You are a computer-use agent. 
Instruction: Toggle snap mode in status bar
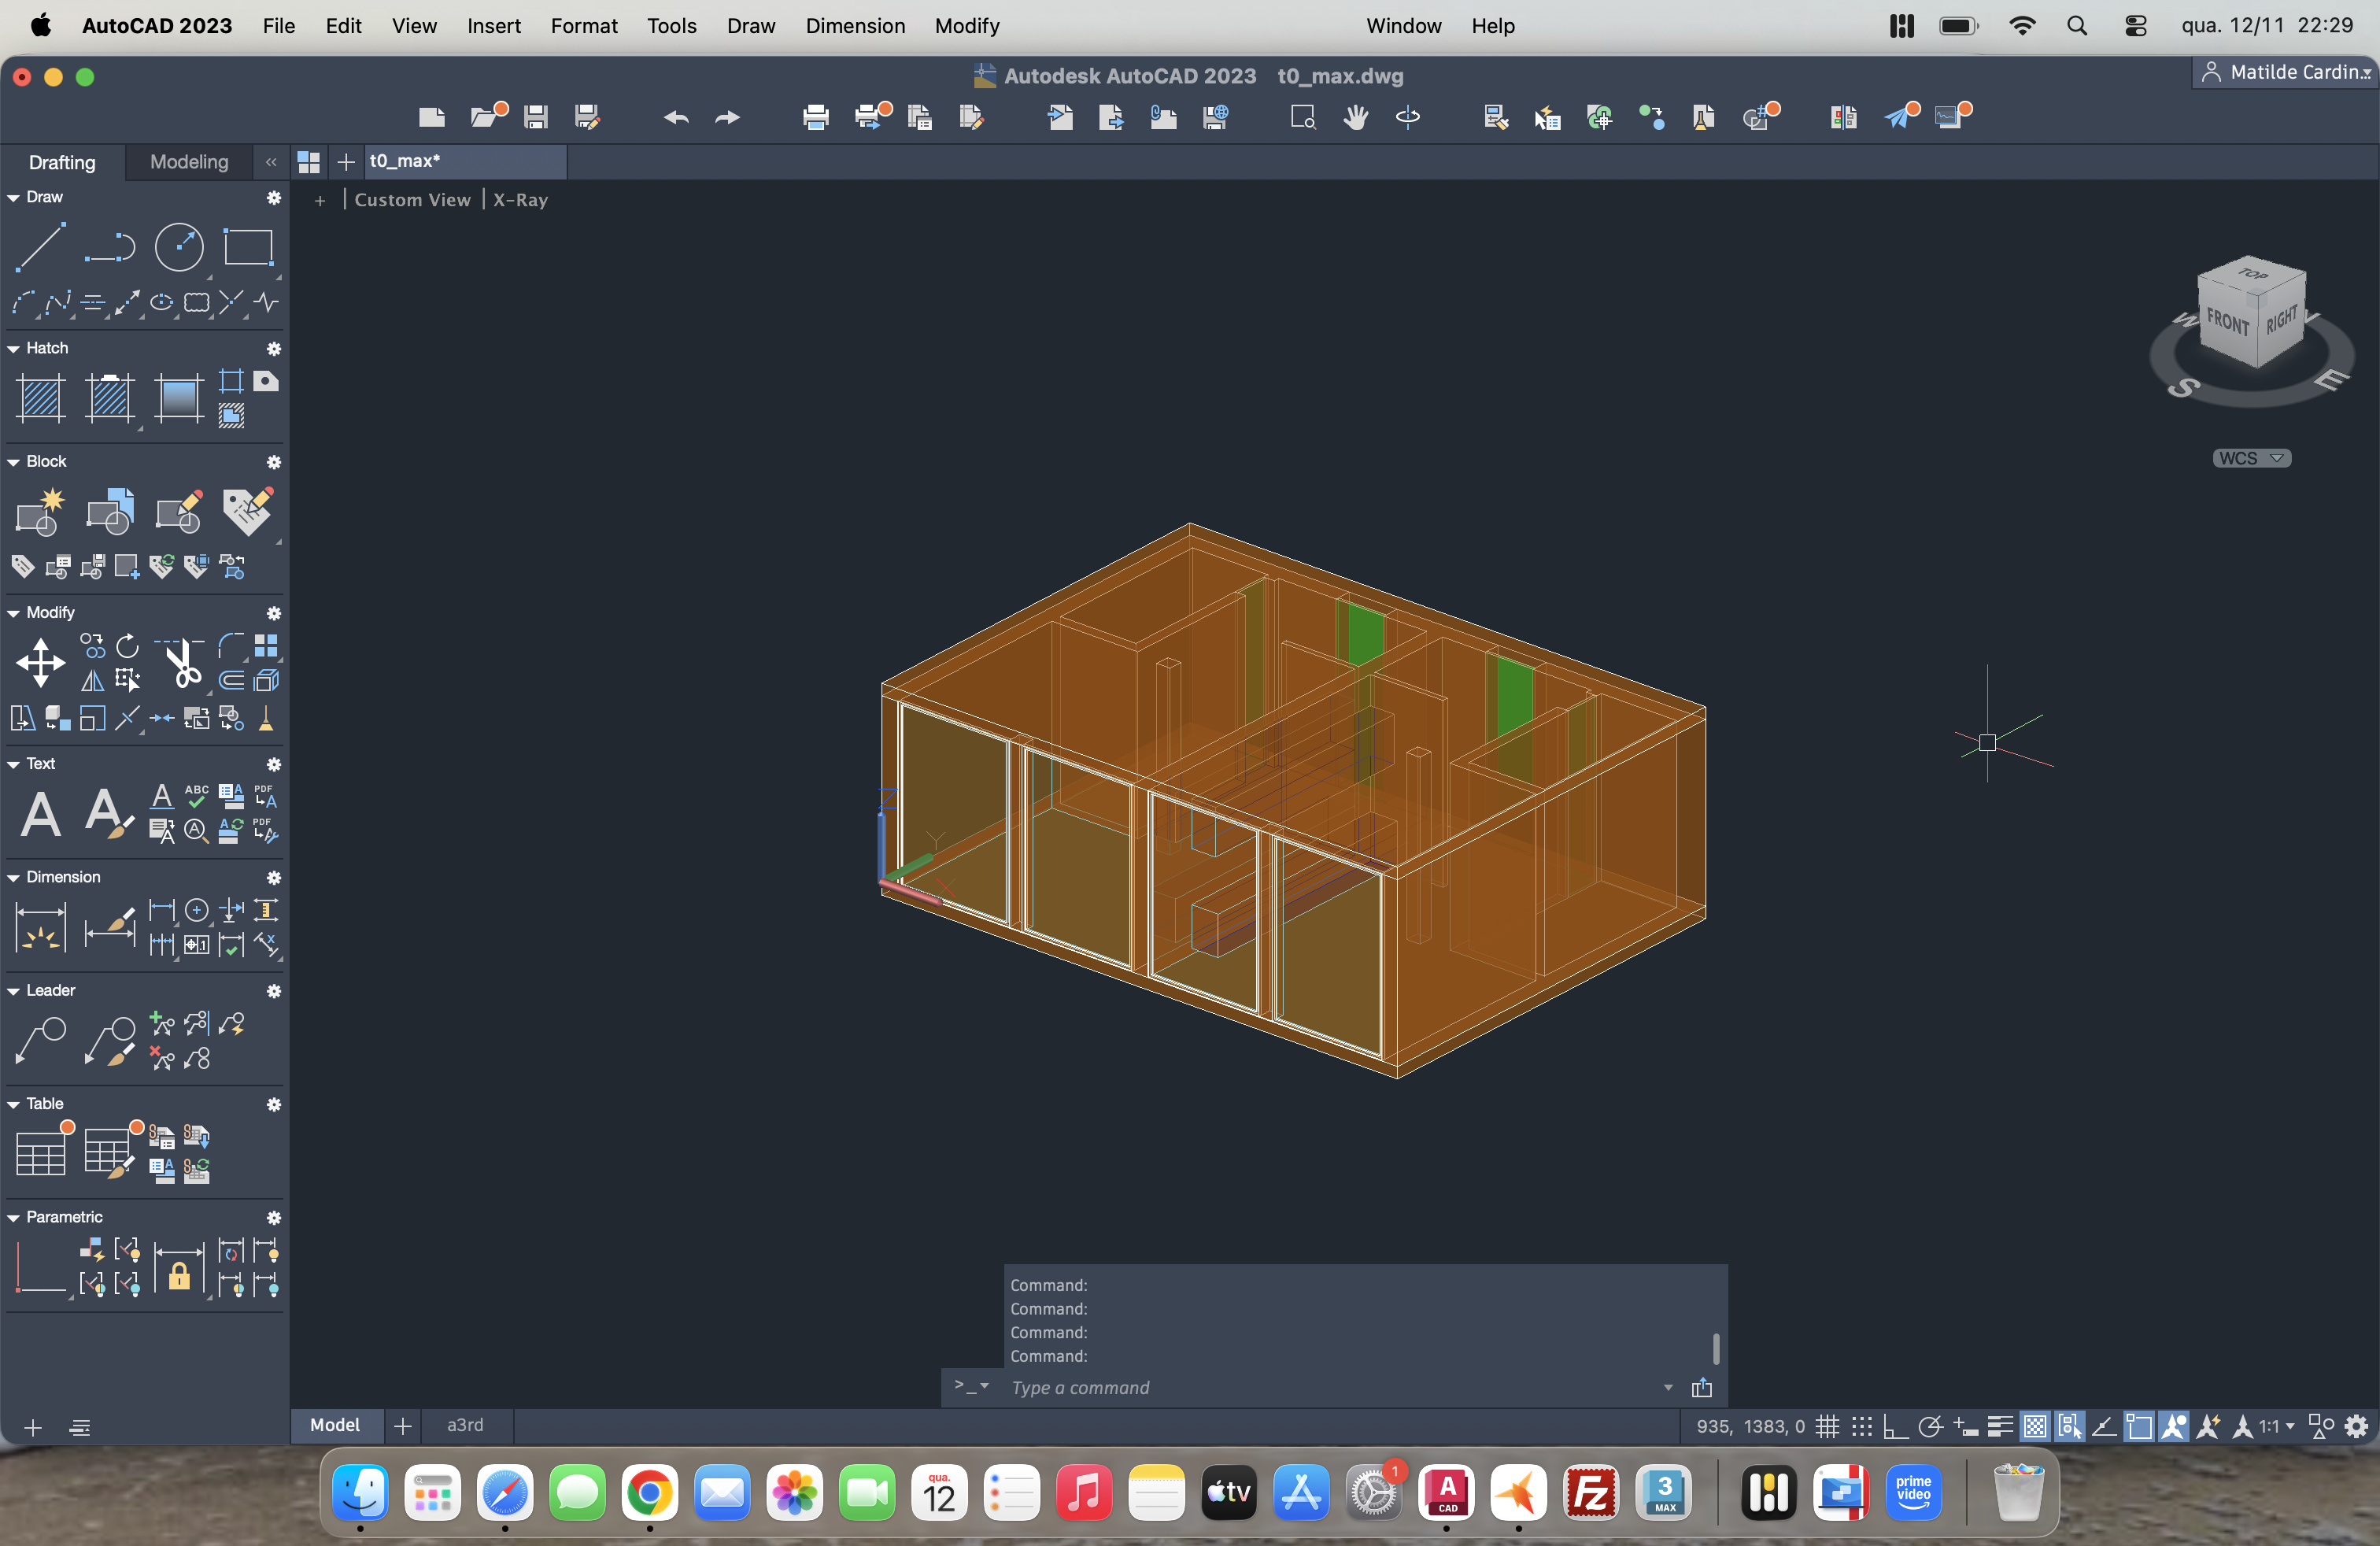[x=1861, y=1427]
